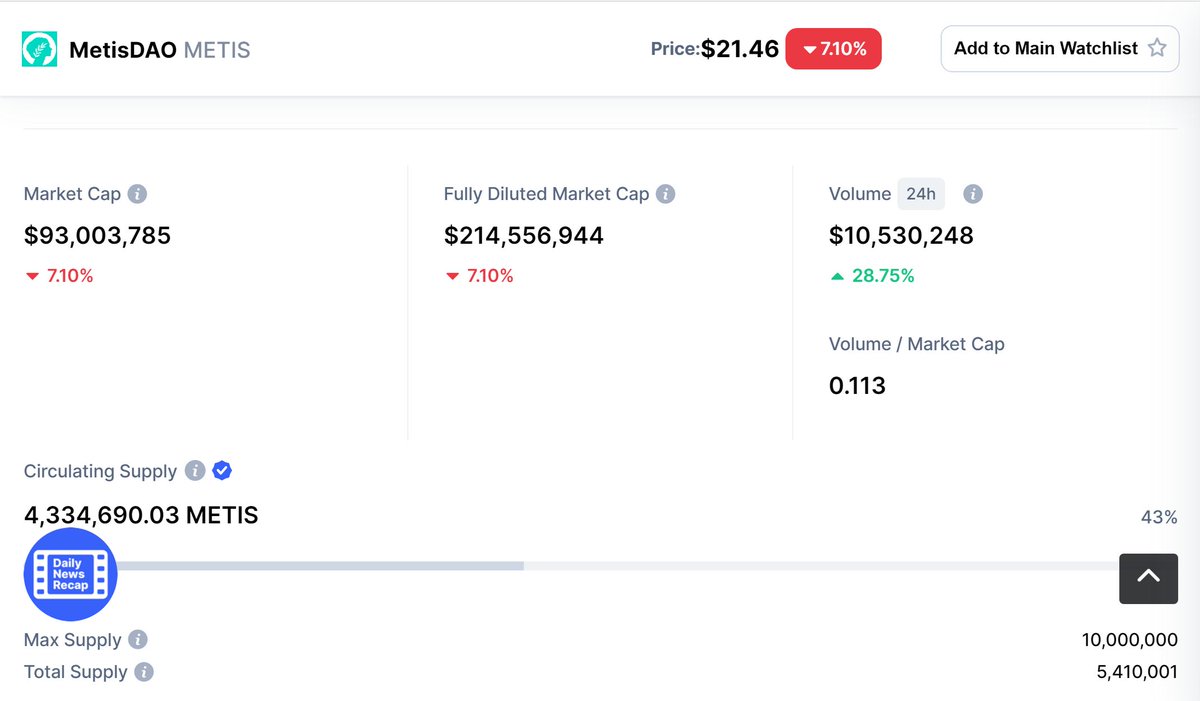
Task: Click the star icon in the watchlist button
Action: click(1157, 48)
